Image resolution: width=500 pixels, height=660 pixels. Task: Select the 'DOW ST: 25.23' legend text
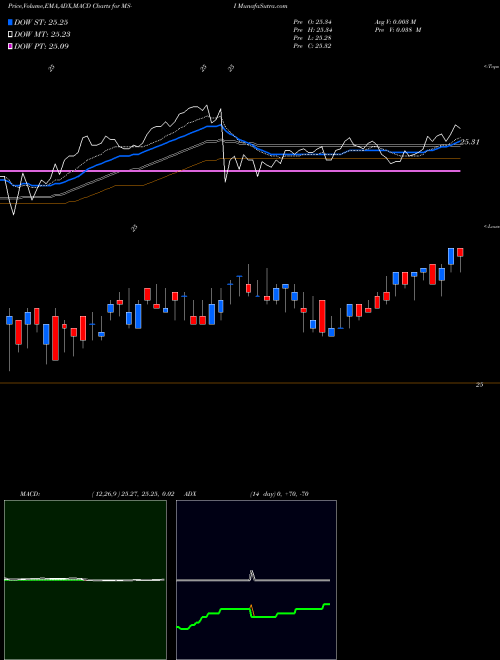click(x=41, y=22)
